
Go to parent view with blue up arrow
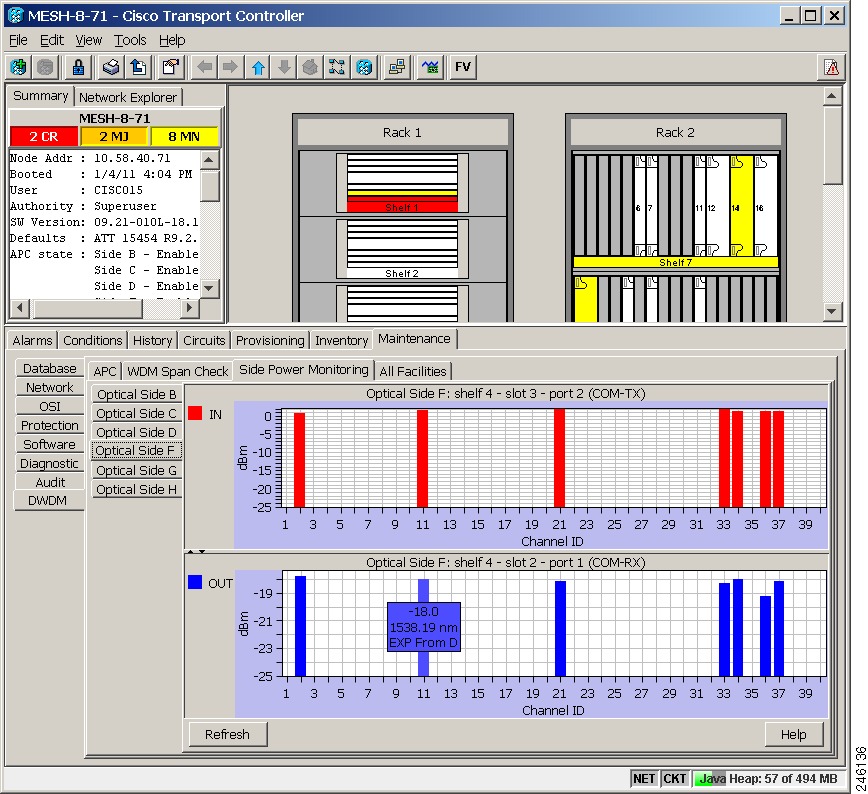click(x=258, y=68)
